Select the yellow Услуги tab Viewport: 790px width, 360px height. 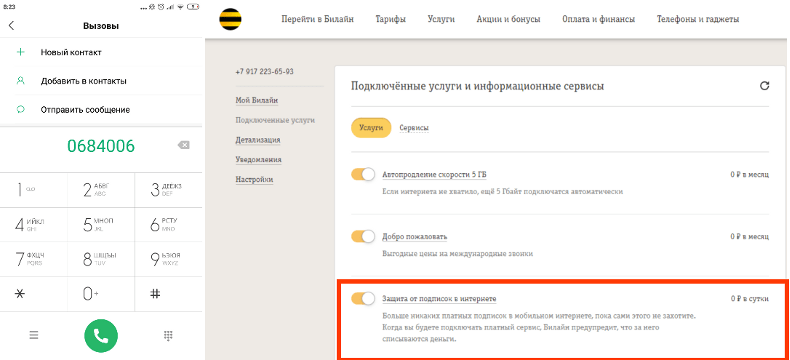[x=371, y=128]
